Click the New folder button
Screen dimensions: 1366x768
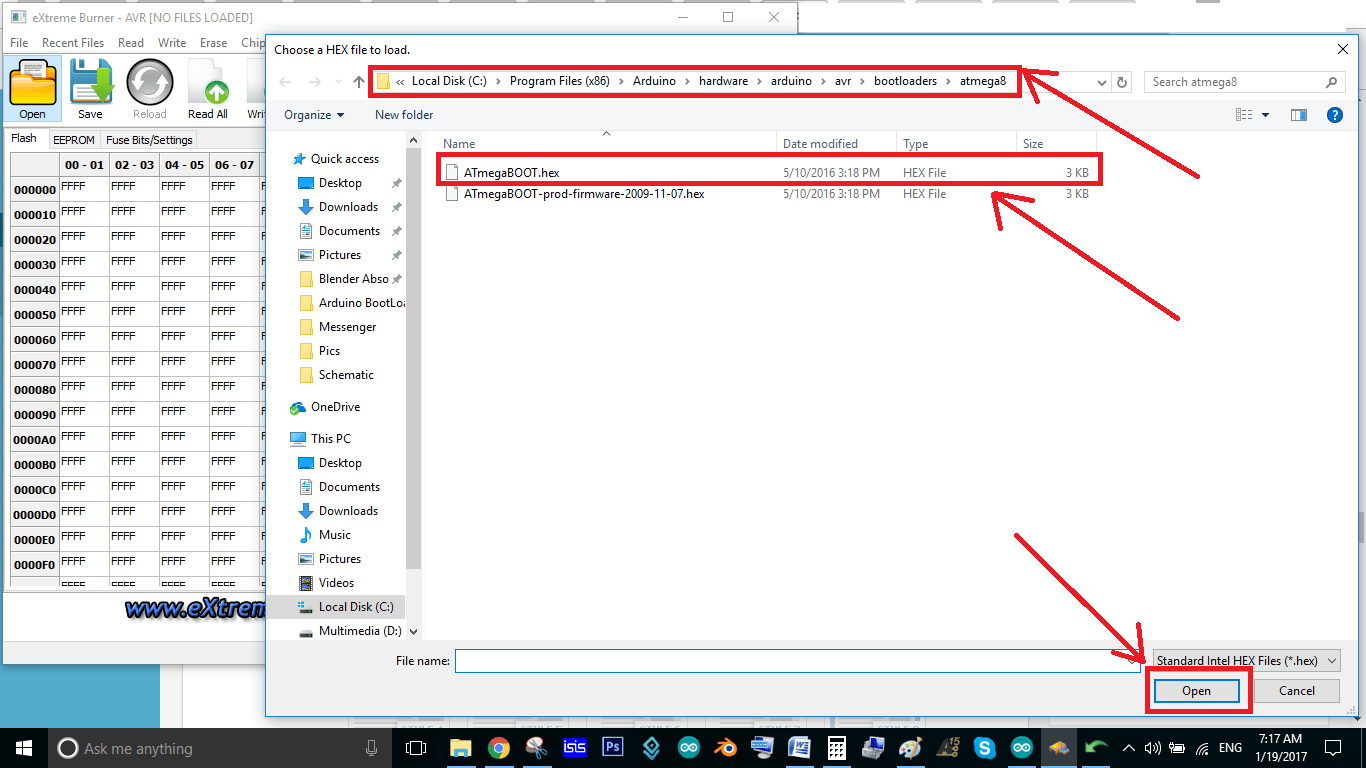[404, 115]
